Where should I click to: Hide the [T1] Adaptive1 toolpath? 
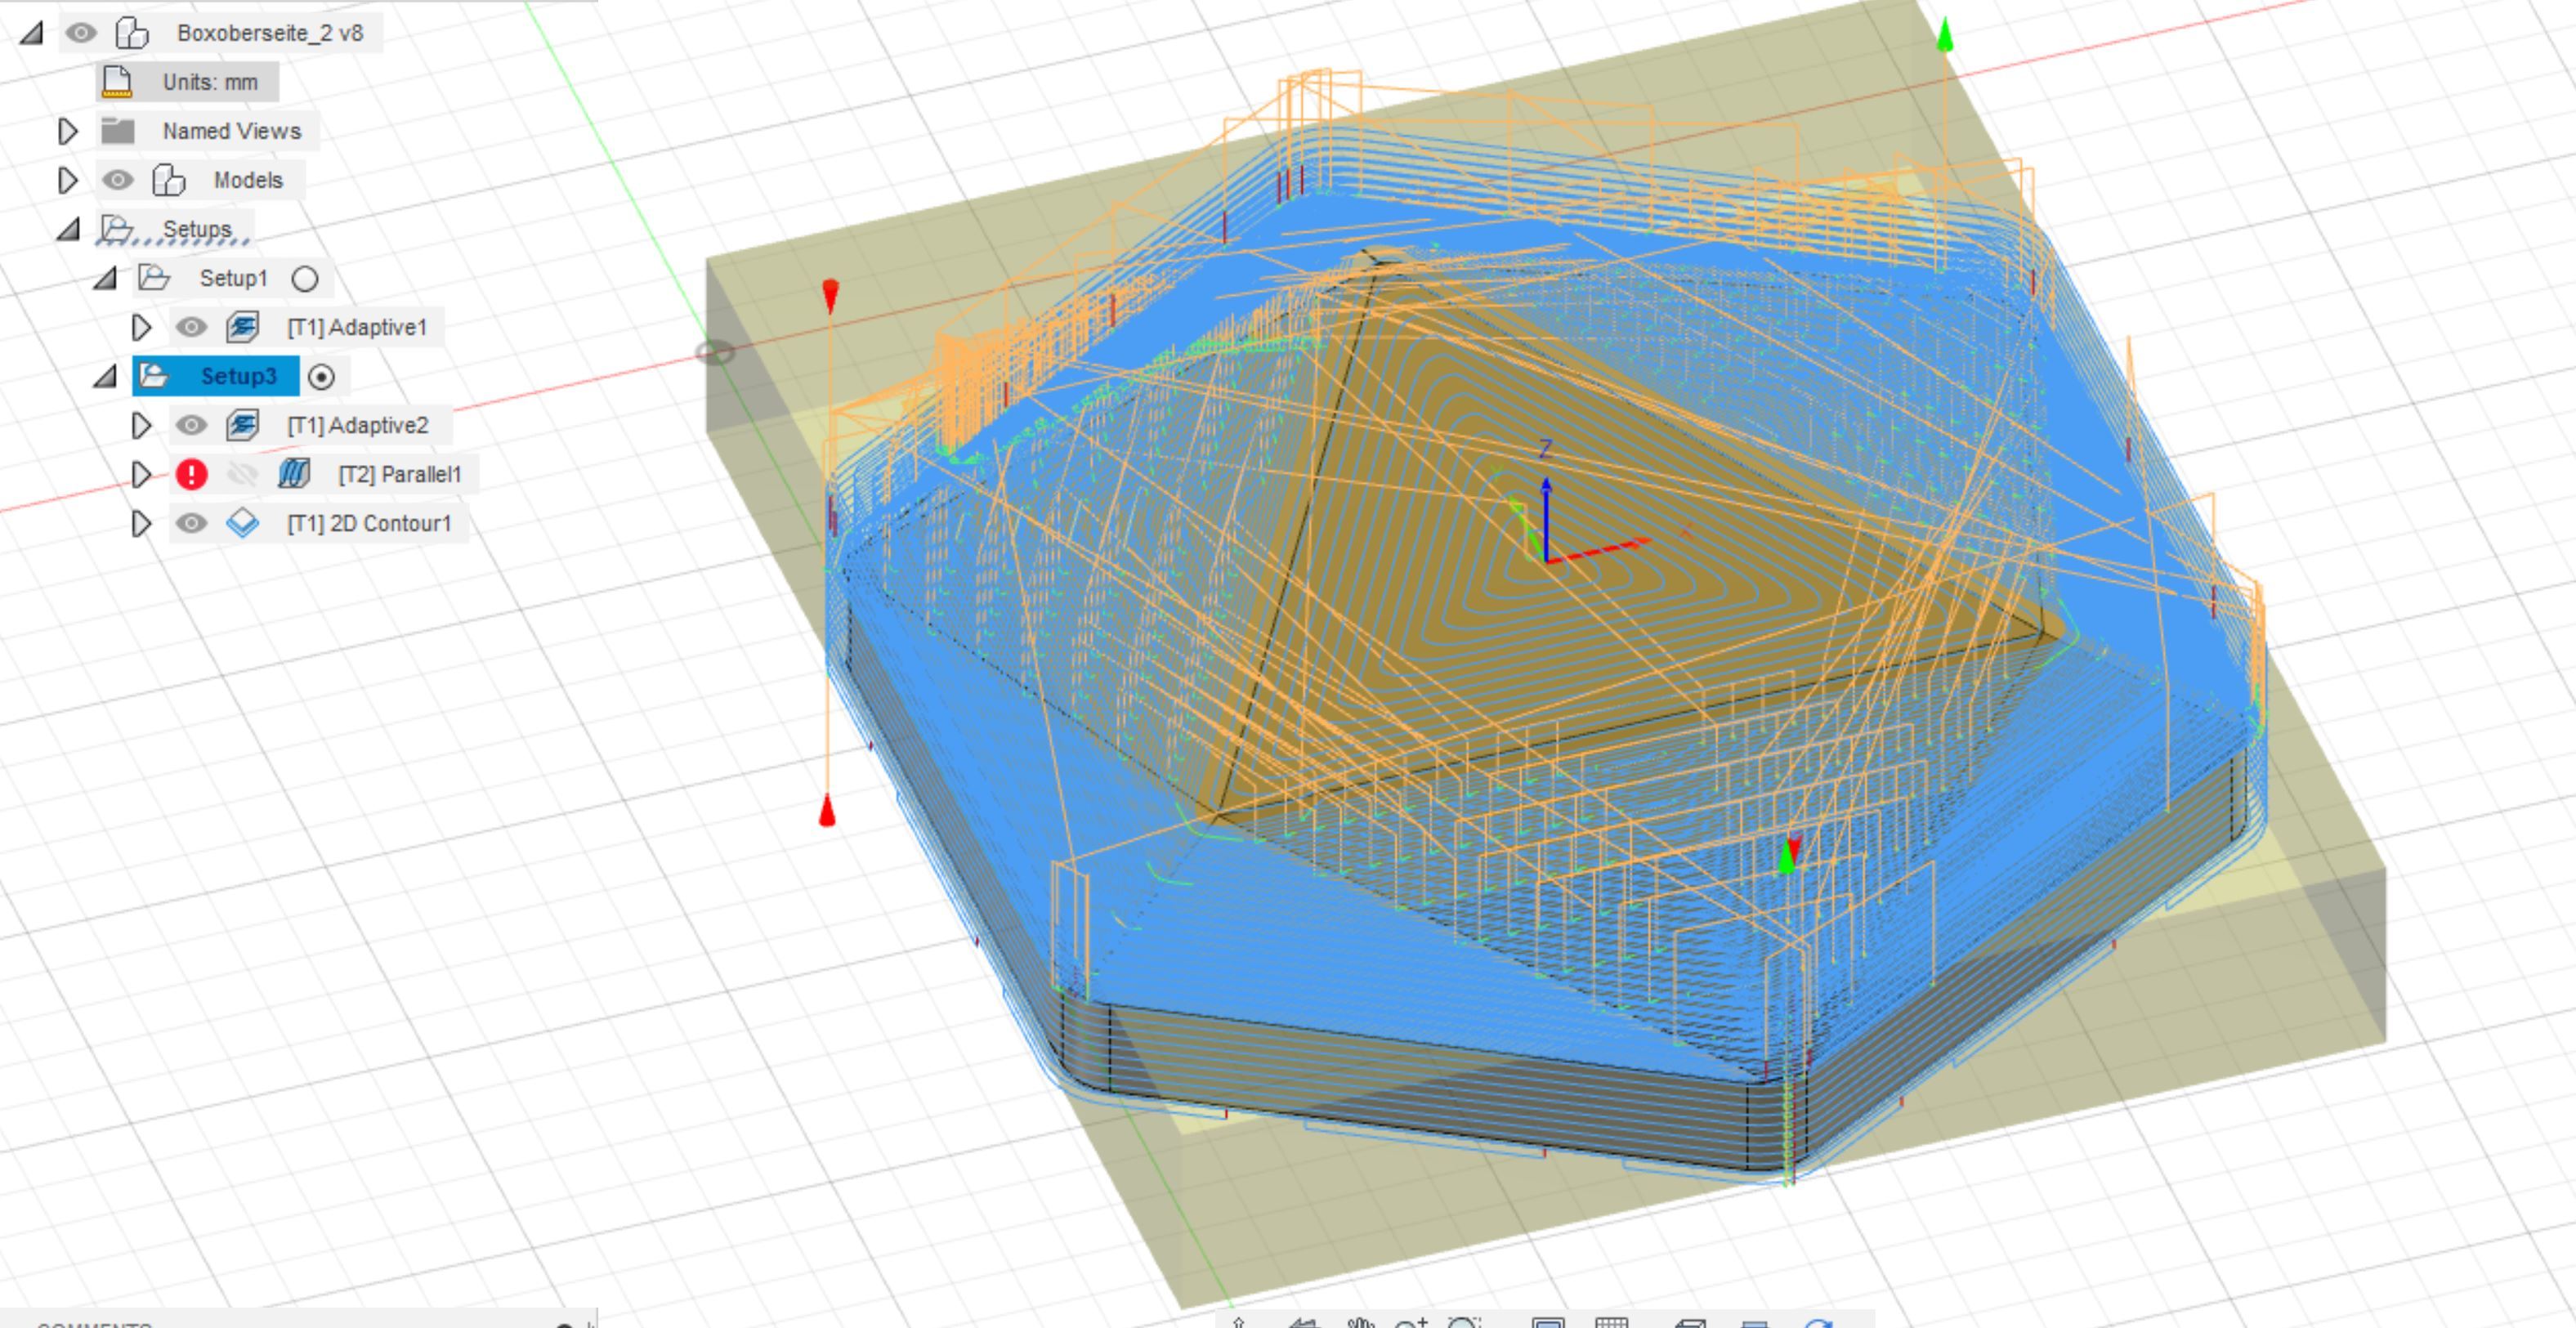point(191,327)
